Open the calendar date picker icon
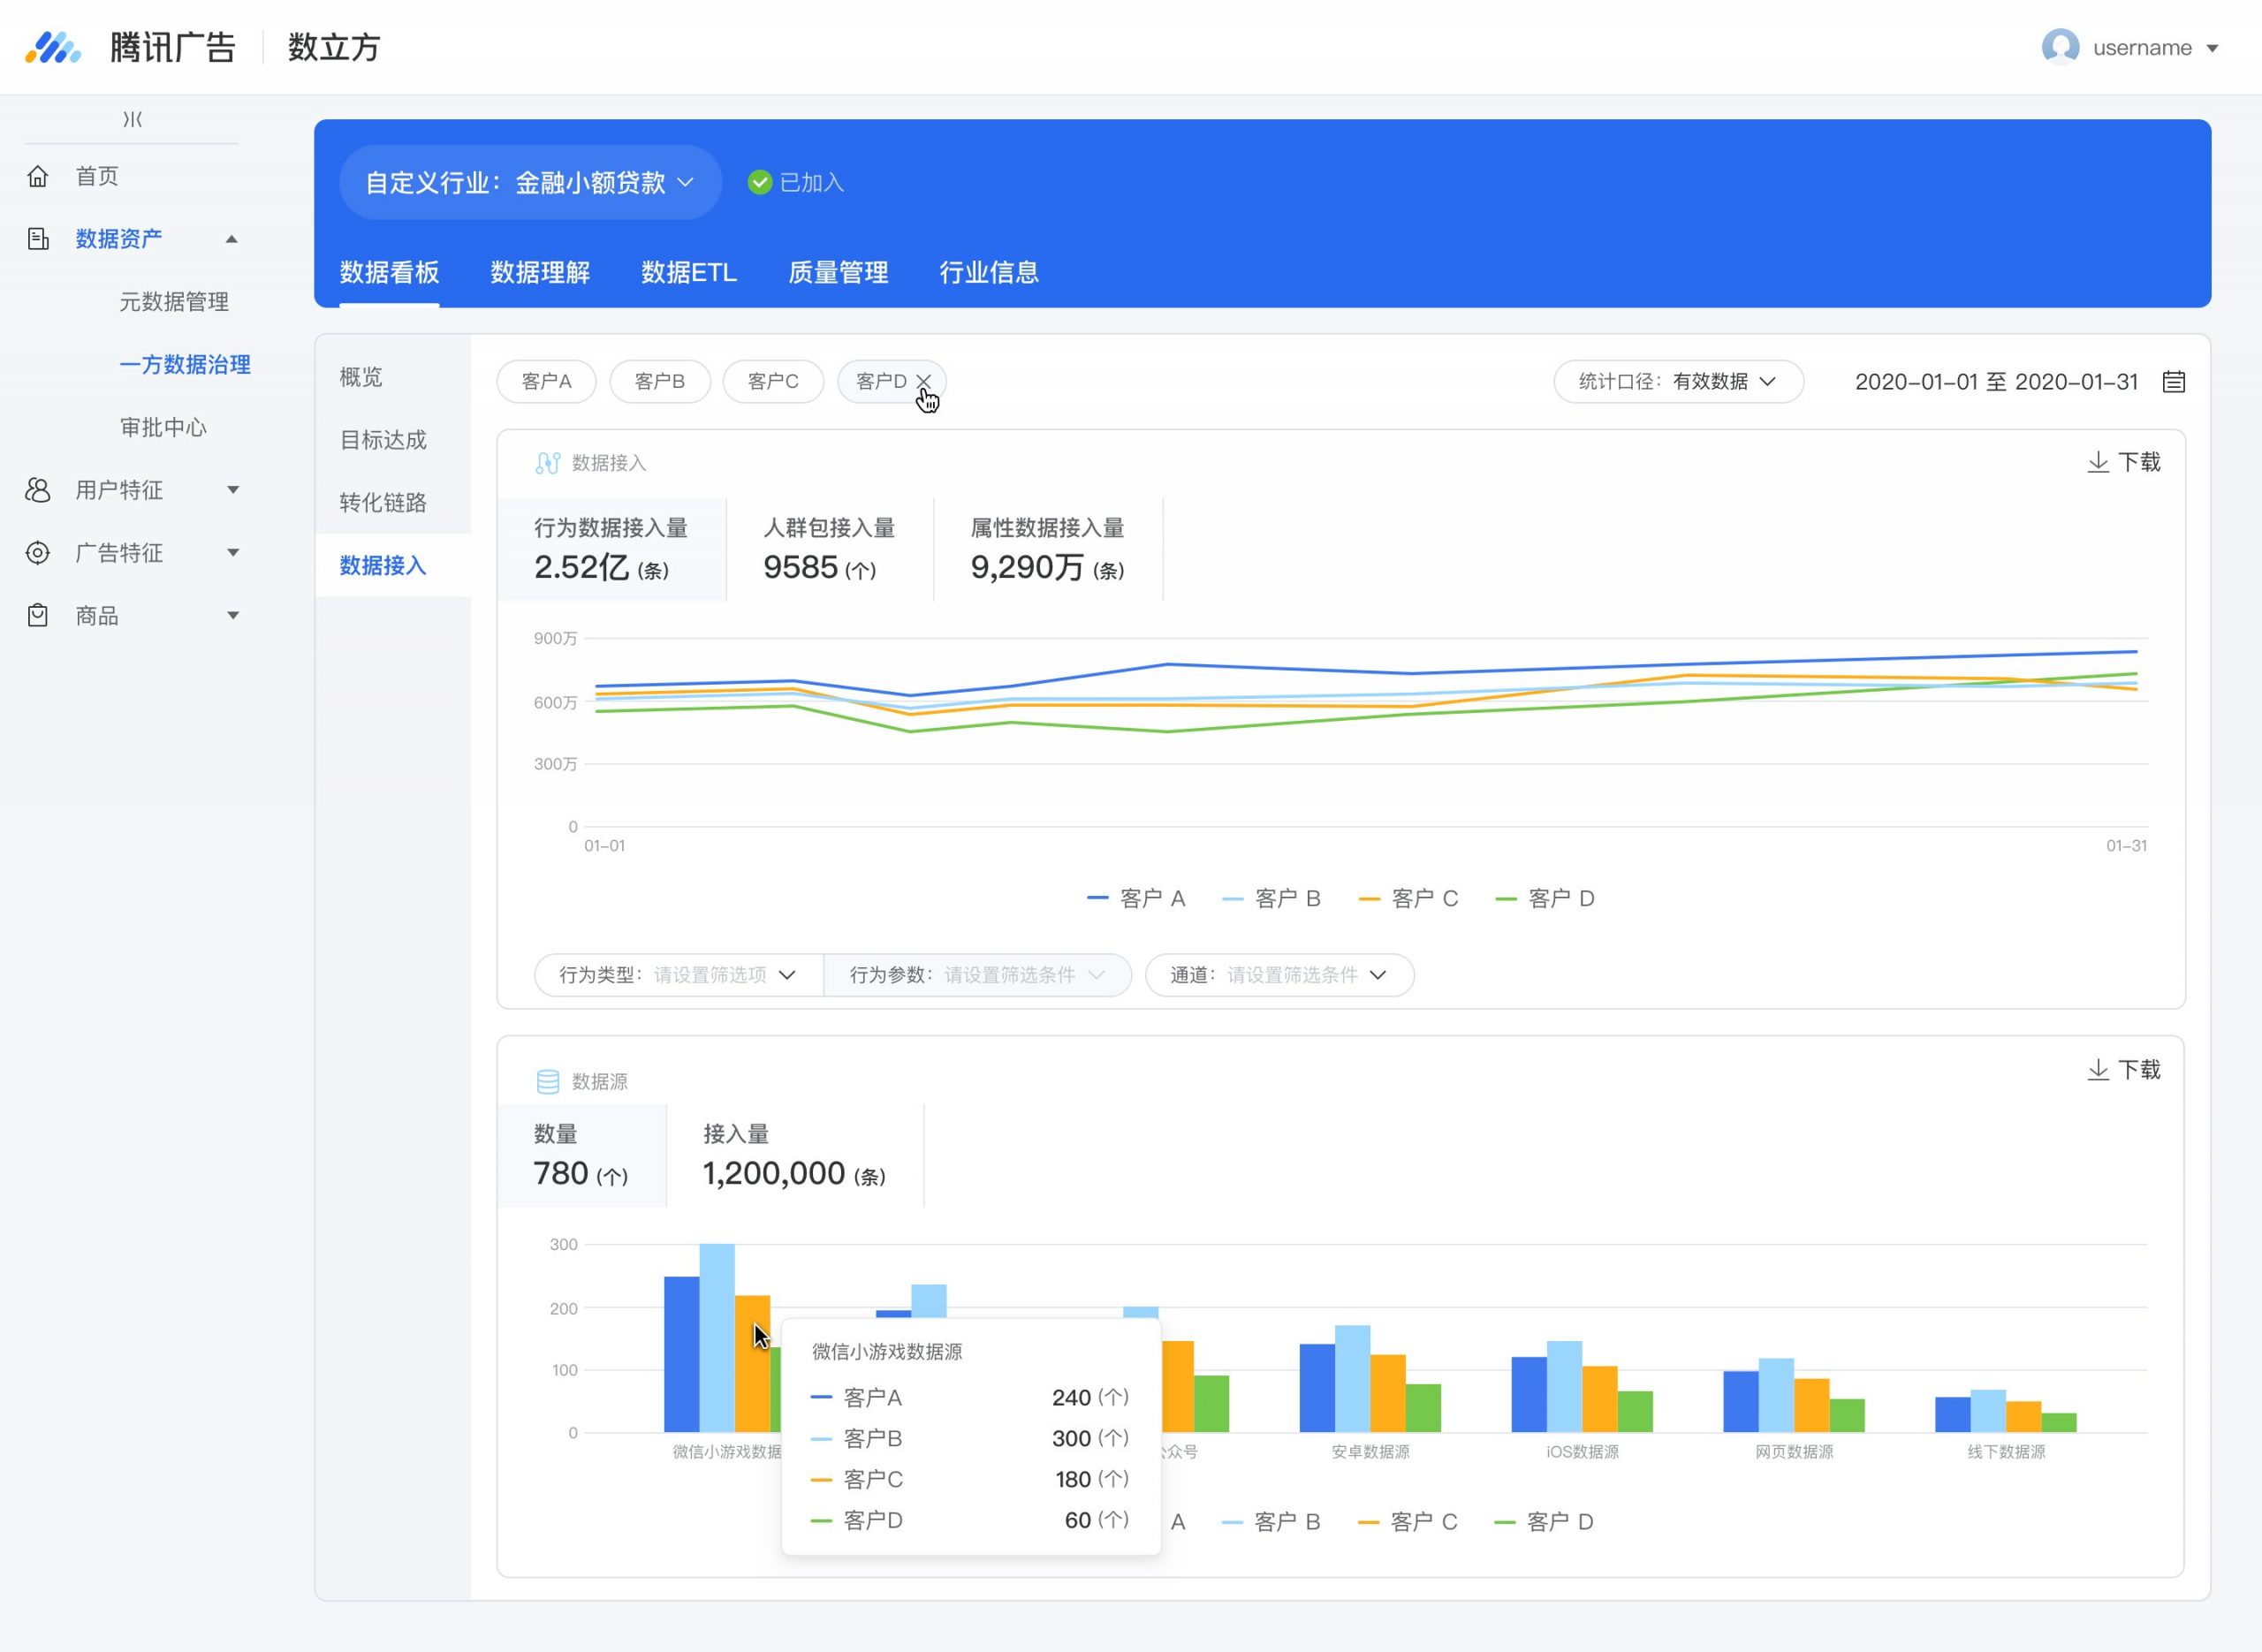2262x1652 pixels. pyautogui.click(x=2173, y=381)
